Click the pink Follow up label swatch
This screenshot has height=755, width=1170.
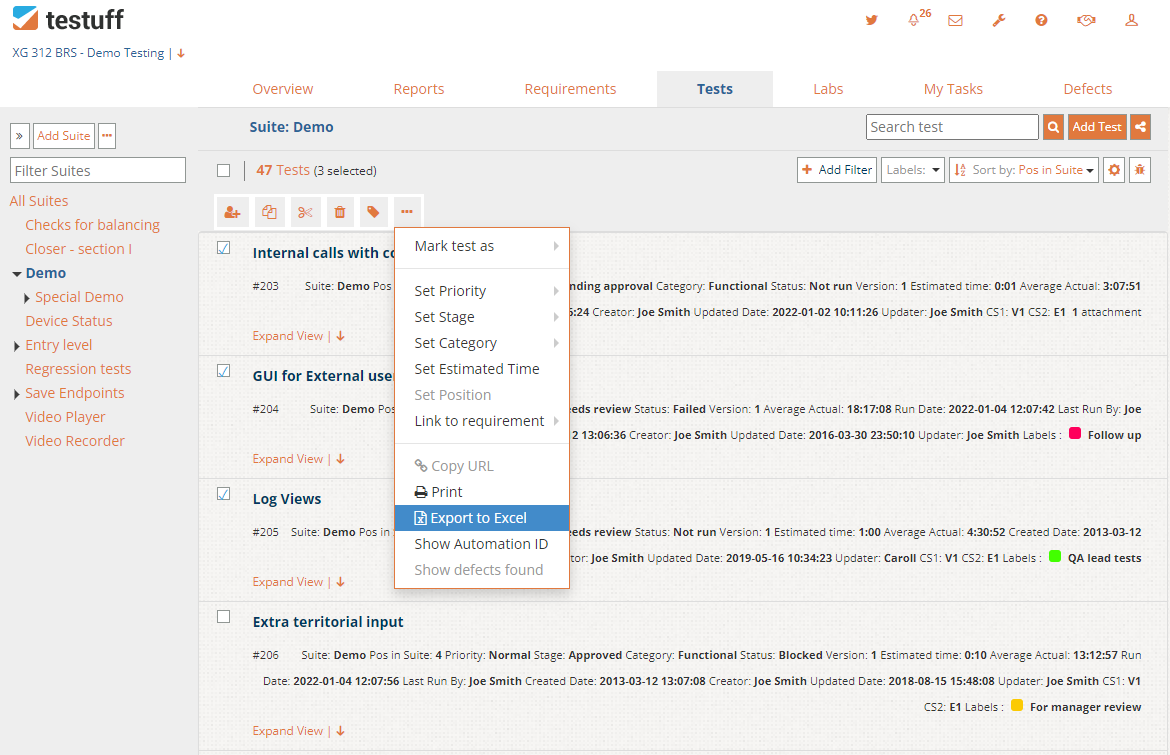click(1075, 433)
